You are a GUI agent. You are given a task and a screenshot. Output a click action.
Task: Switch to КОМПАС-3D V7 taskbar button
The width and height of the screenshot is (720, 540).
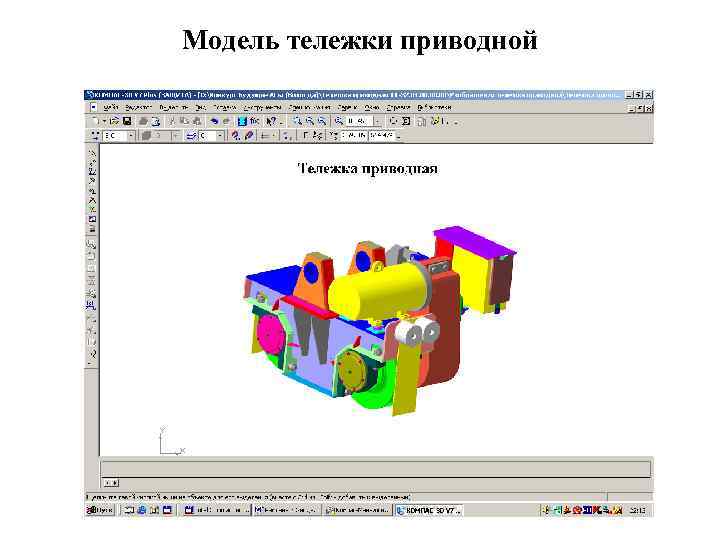428,510
